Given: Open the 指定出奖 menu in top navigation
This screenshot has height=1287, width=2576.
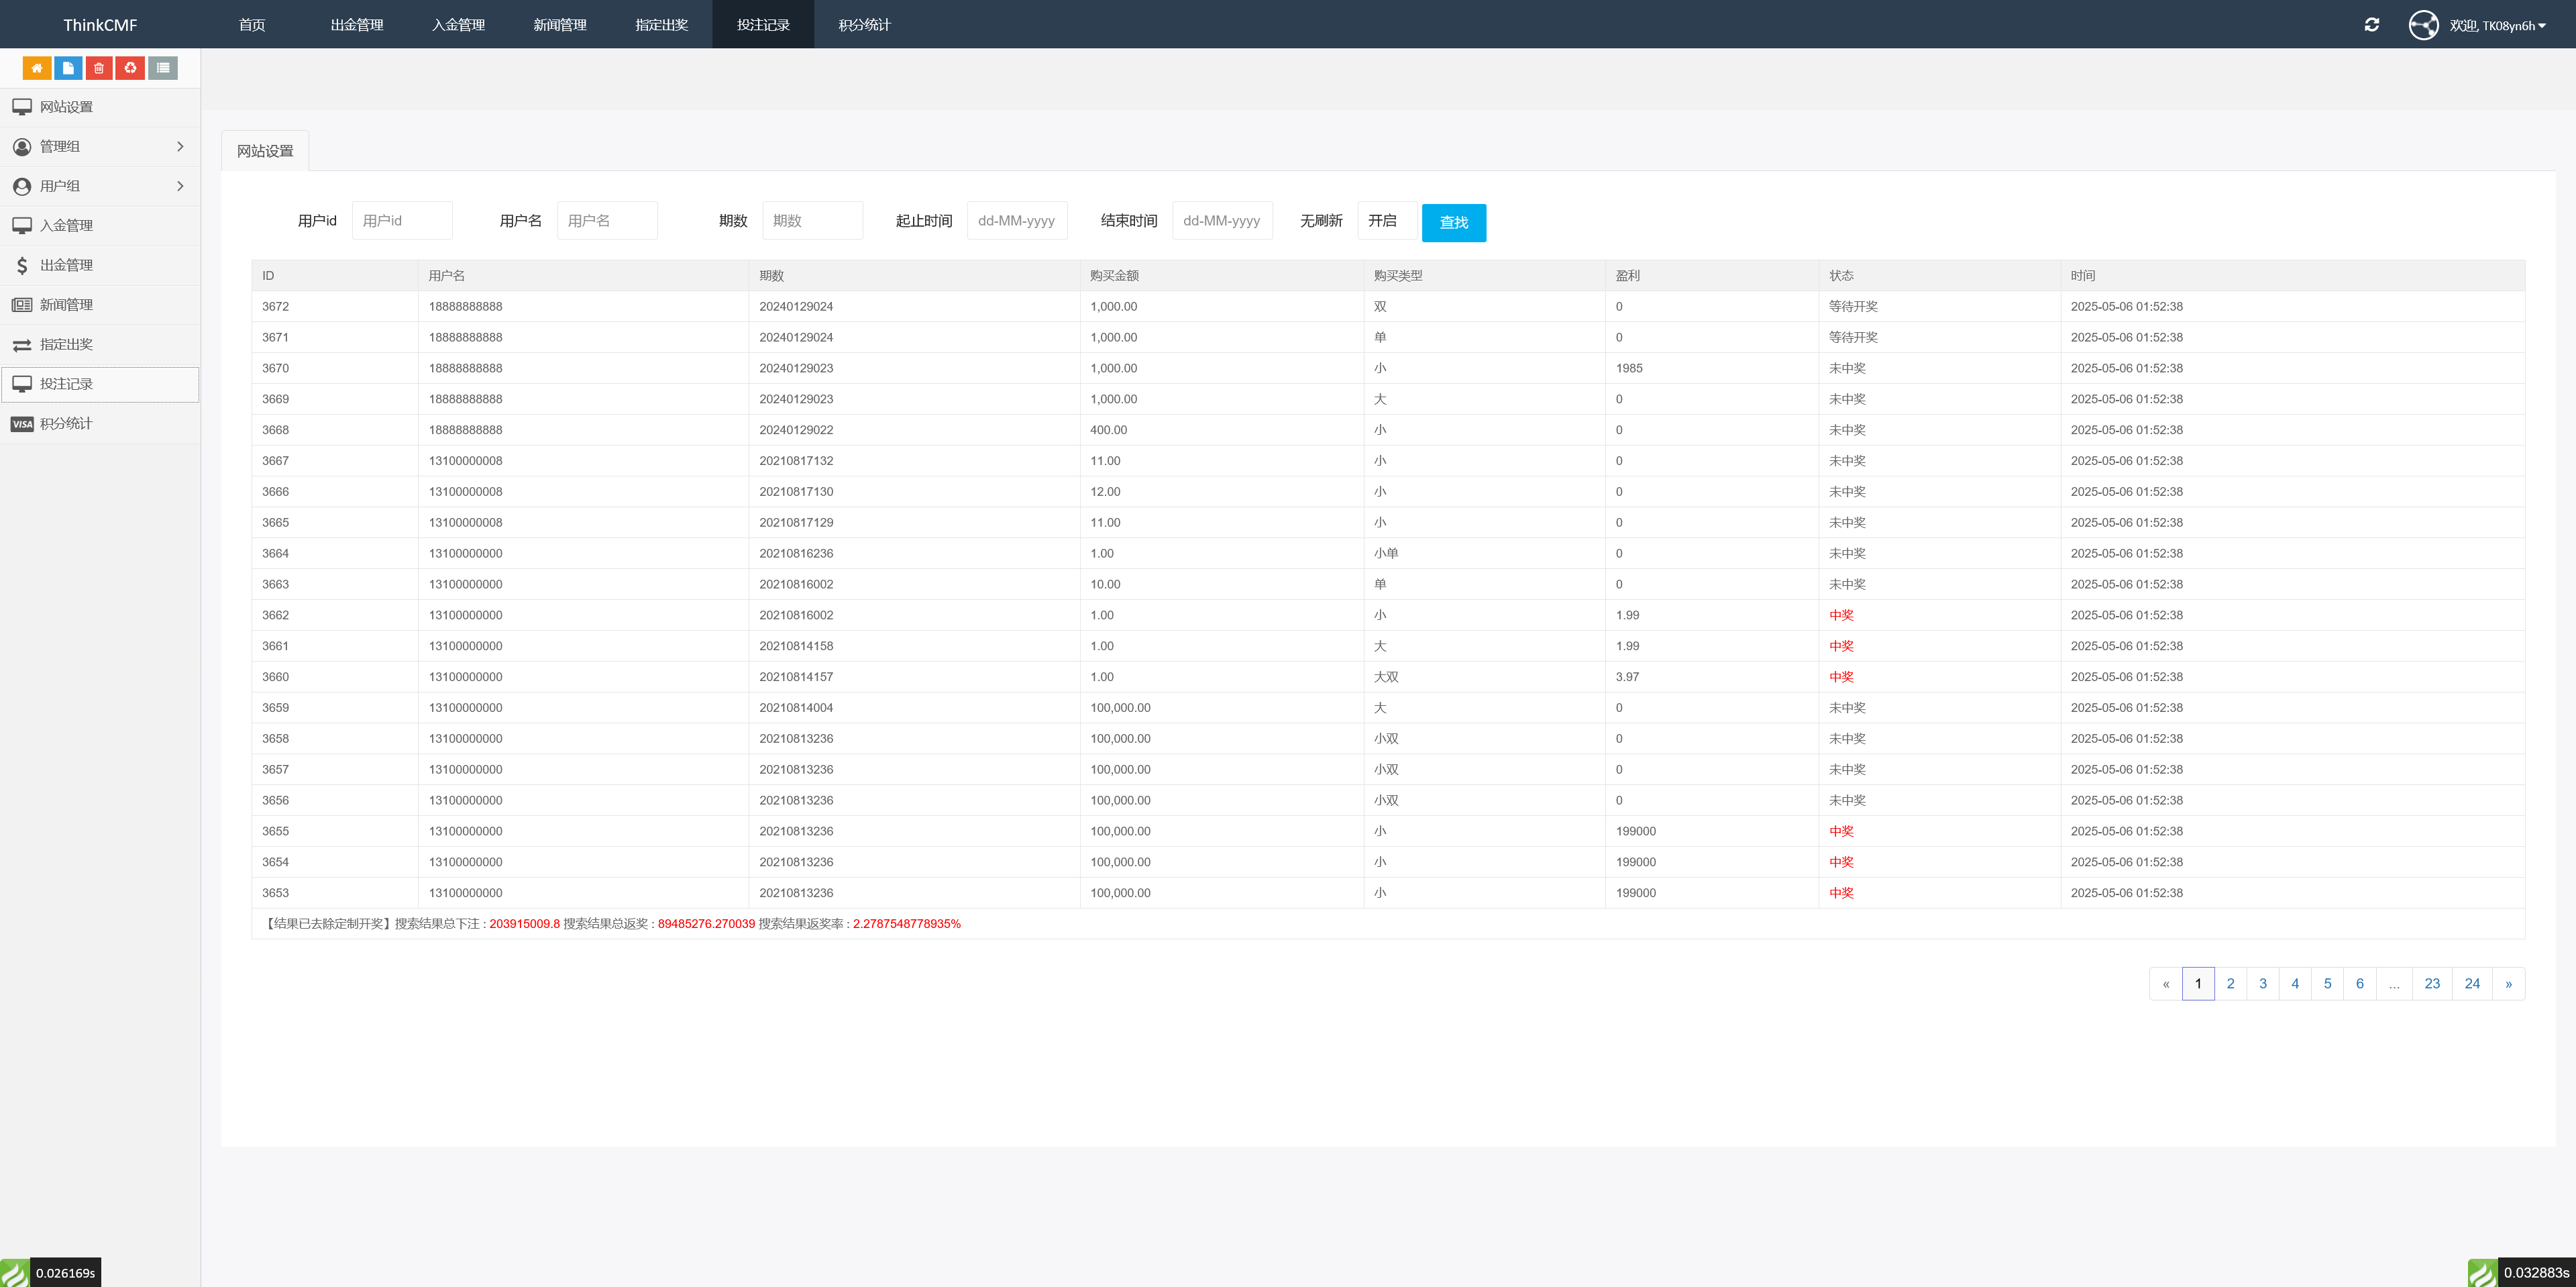Looking at the screenshot, I should pyautogui.click(x=662, y=24).
